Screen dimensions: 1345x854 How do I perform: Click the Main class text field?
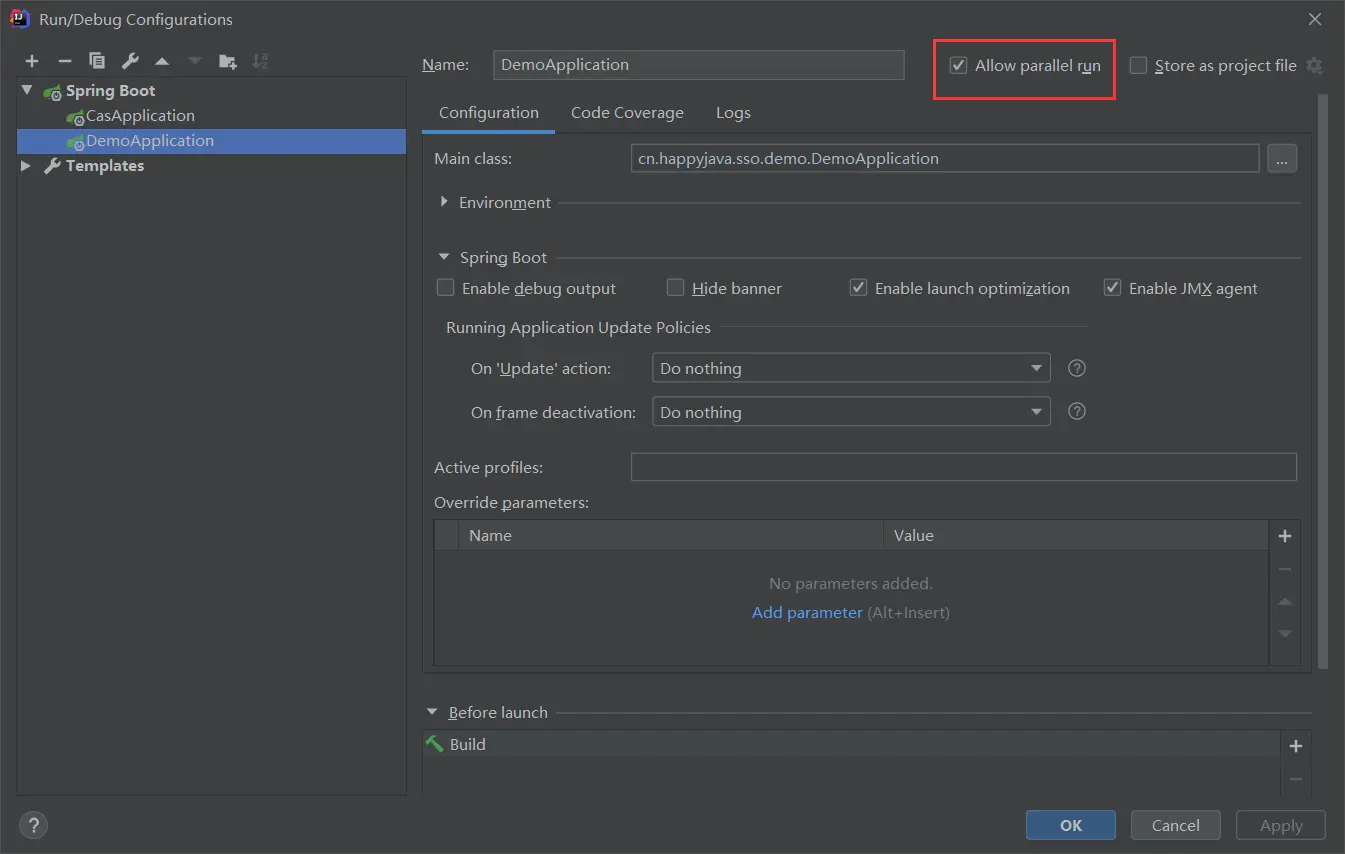click(945, 158)
